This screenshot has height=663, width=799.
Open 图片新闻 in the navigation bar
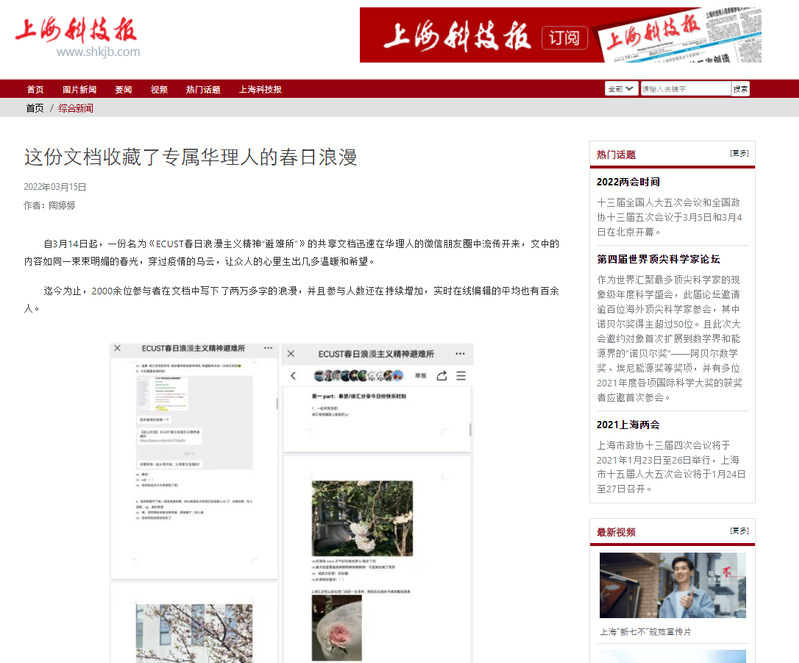point(79,89)
